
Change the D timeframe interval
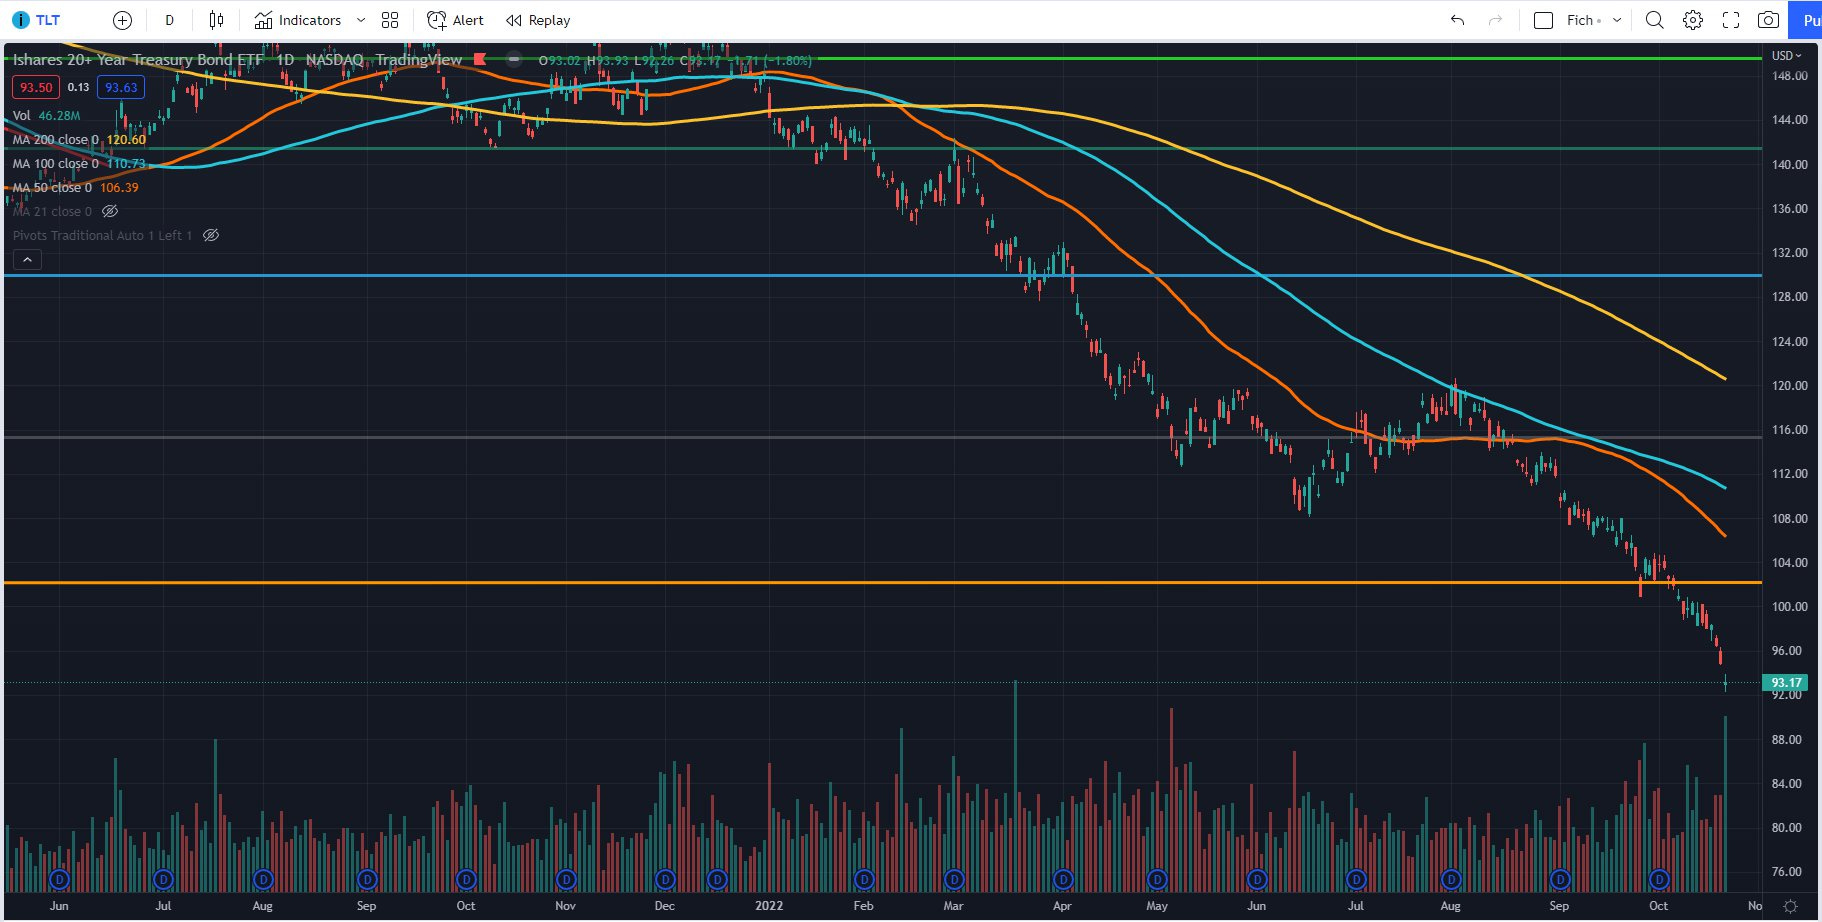tap(169, 20)
